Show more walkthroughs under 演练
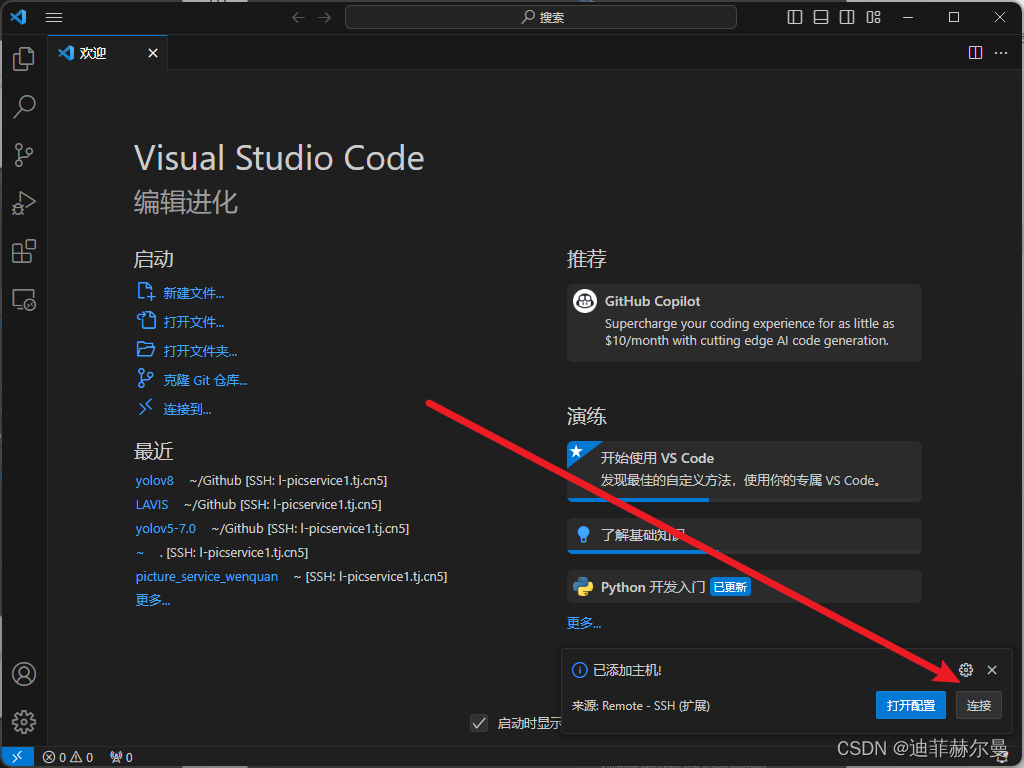Image resolution: width=1024 pixels, height=768 pixels. pos(584,623)
